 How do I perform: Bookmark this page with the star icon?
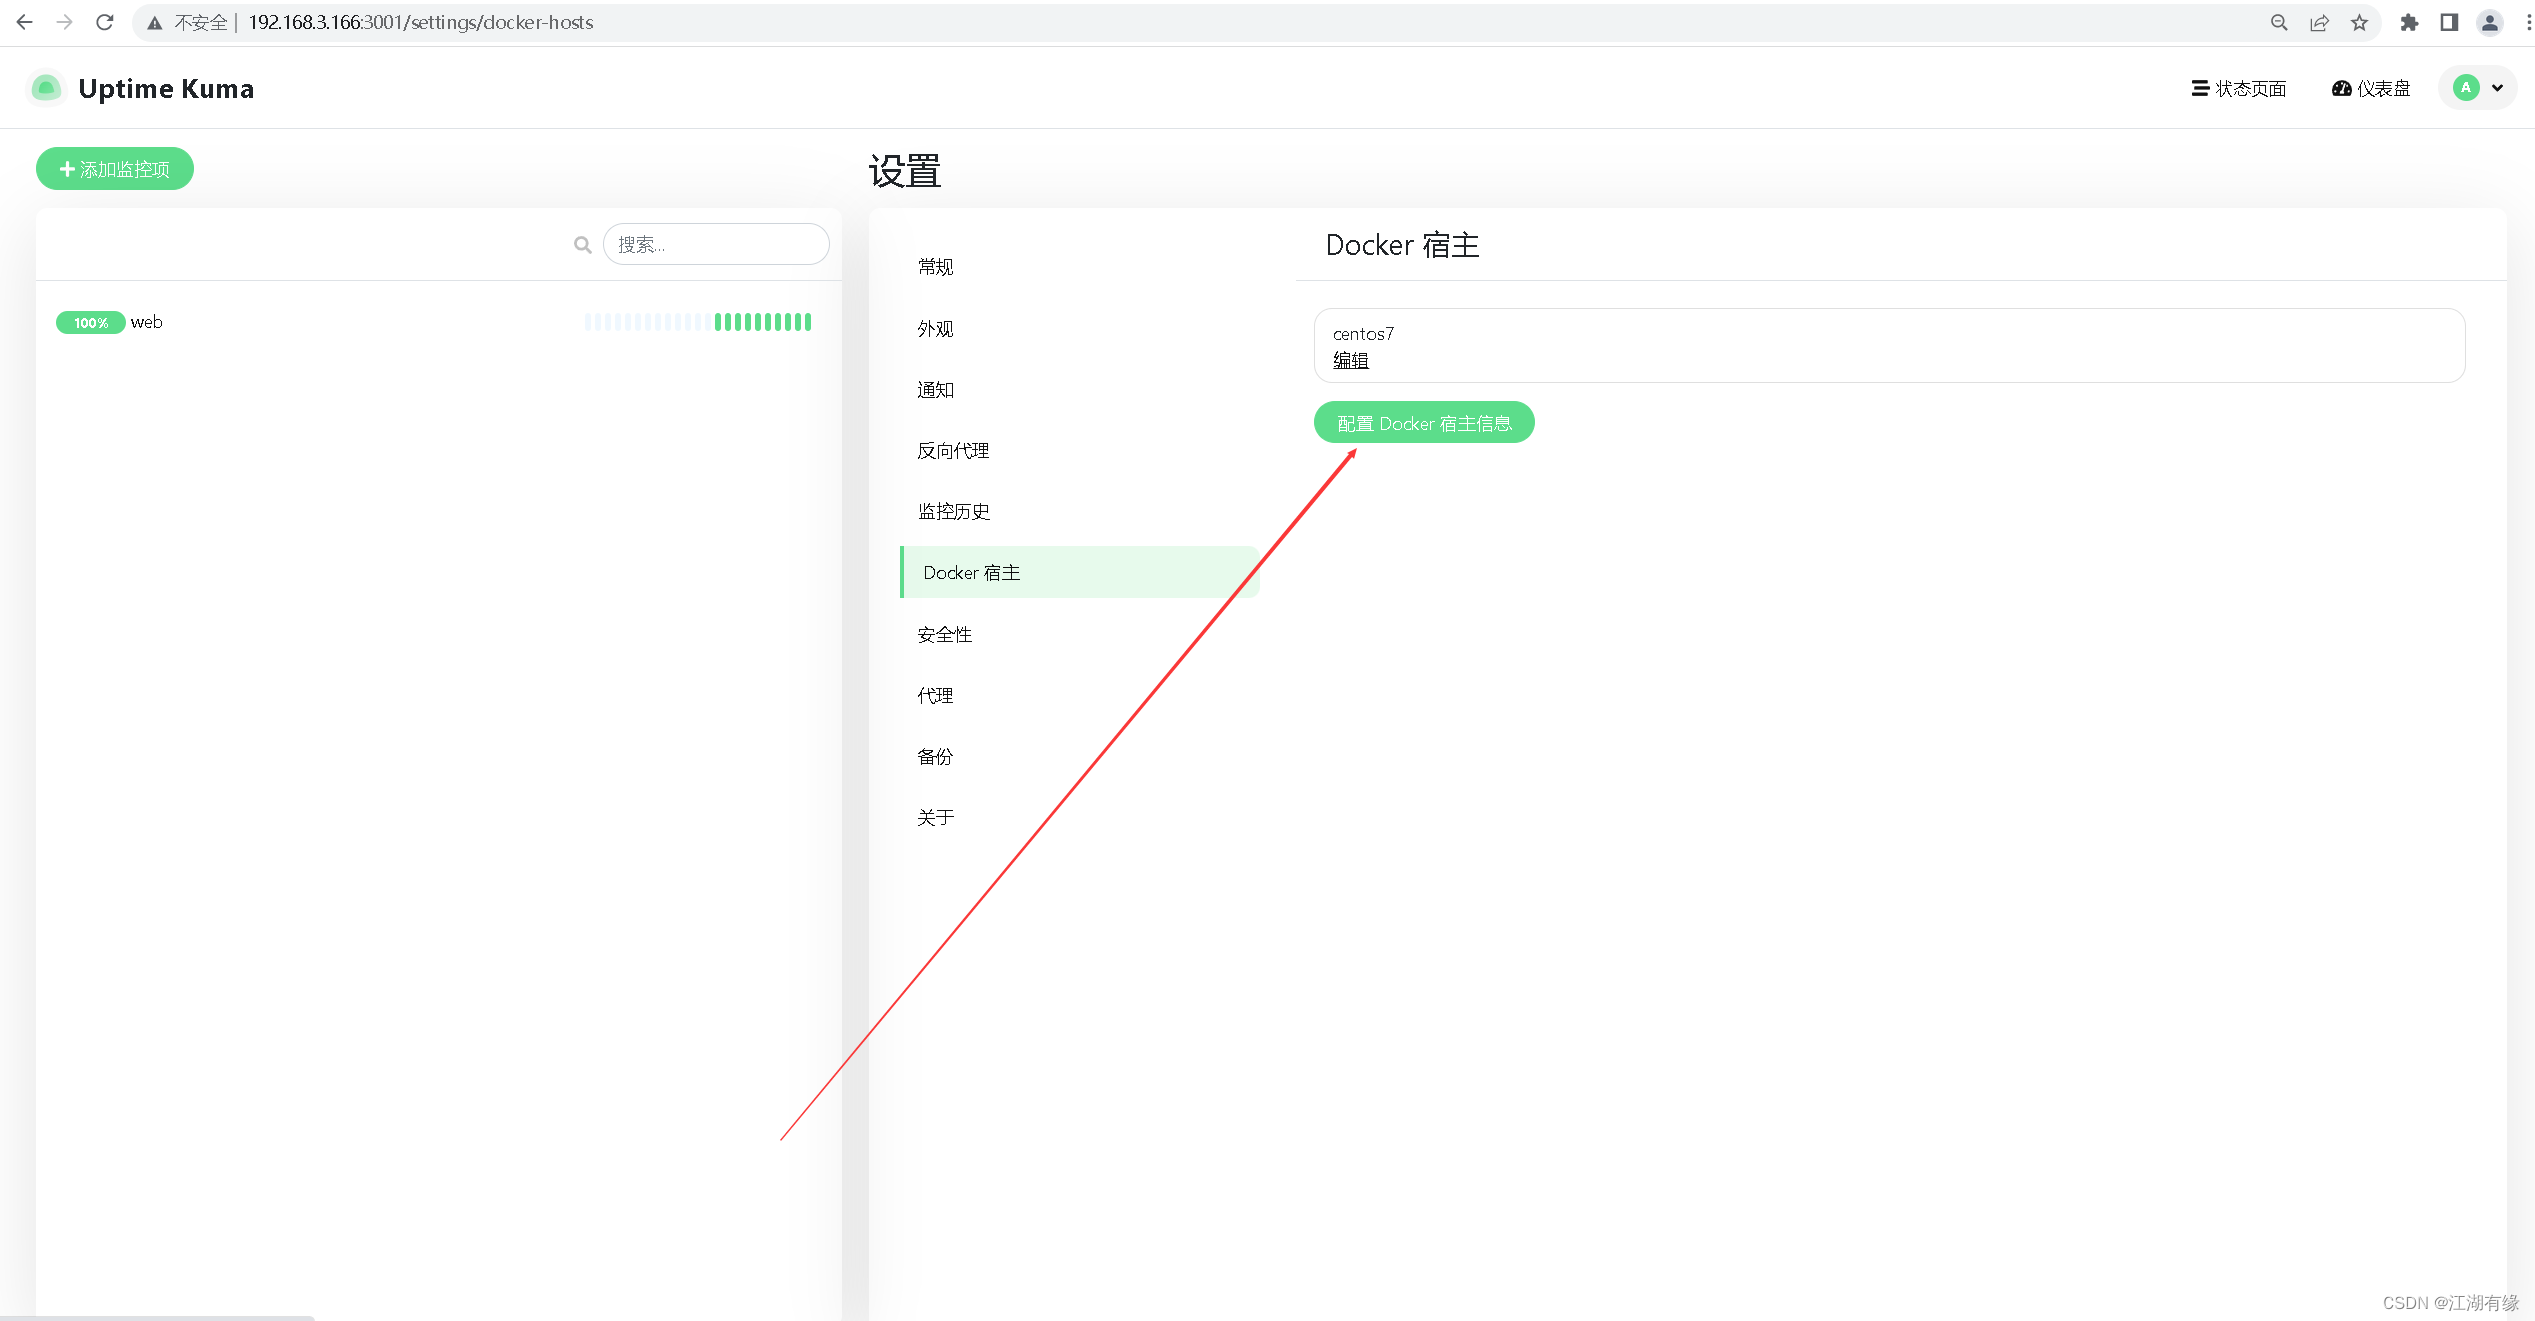(x=2360, y=22)
